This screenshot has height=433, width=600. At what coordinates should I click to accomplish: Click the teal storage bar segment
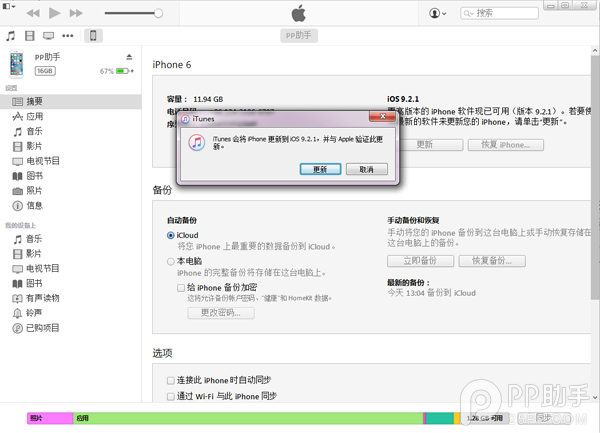point(440,418)
